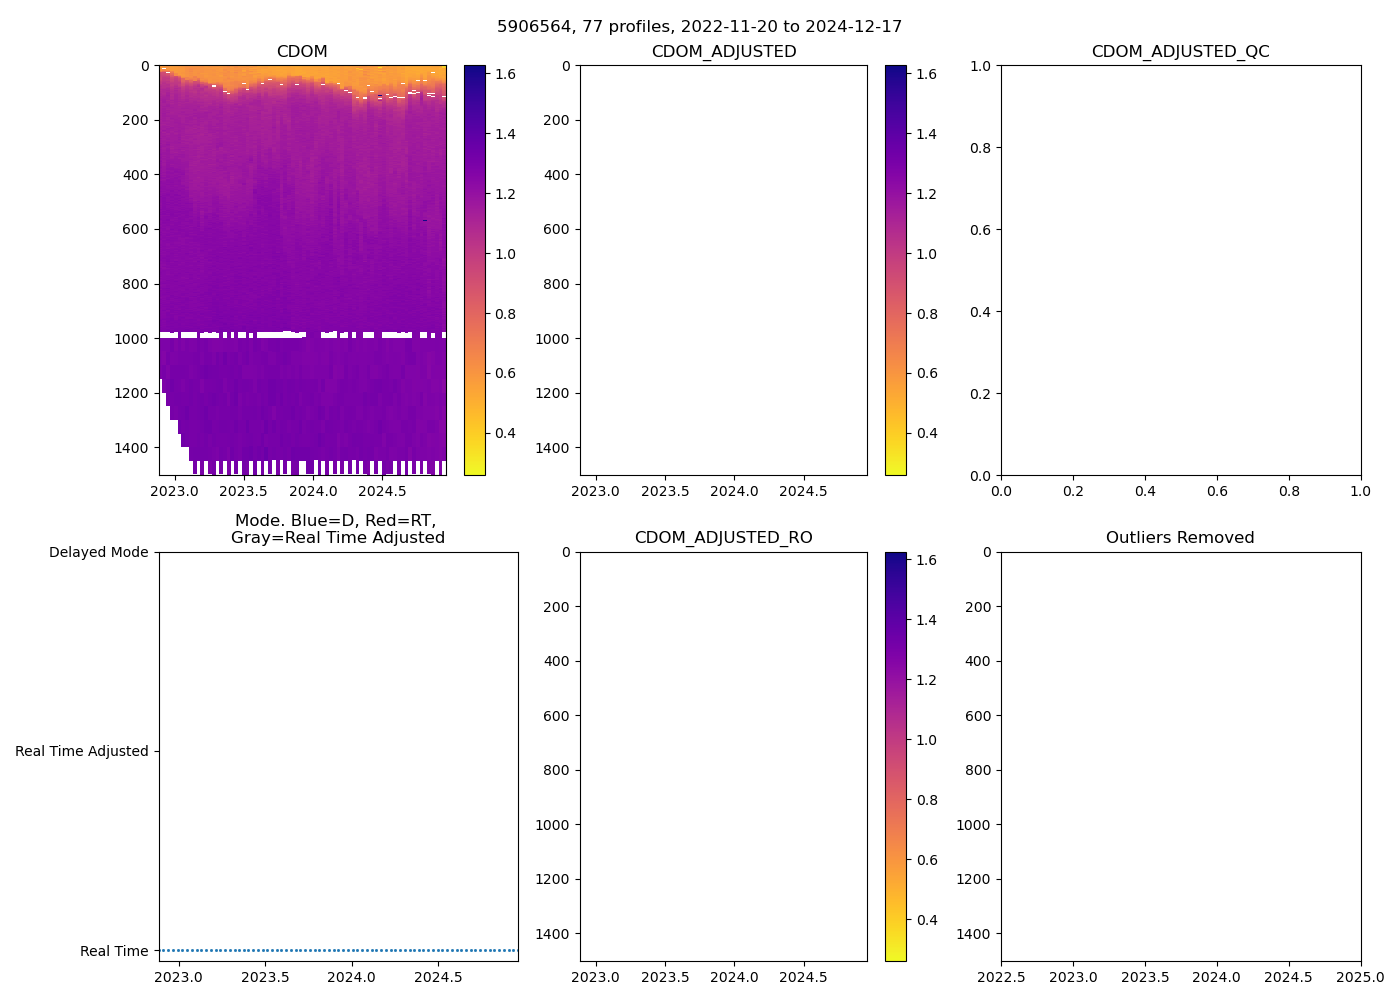Click the blue dotted Real Time data line
Screen dimensions: 1400x1000
point(338,950)
